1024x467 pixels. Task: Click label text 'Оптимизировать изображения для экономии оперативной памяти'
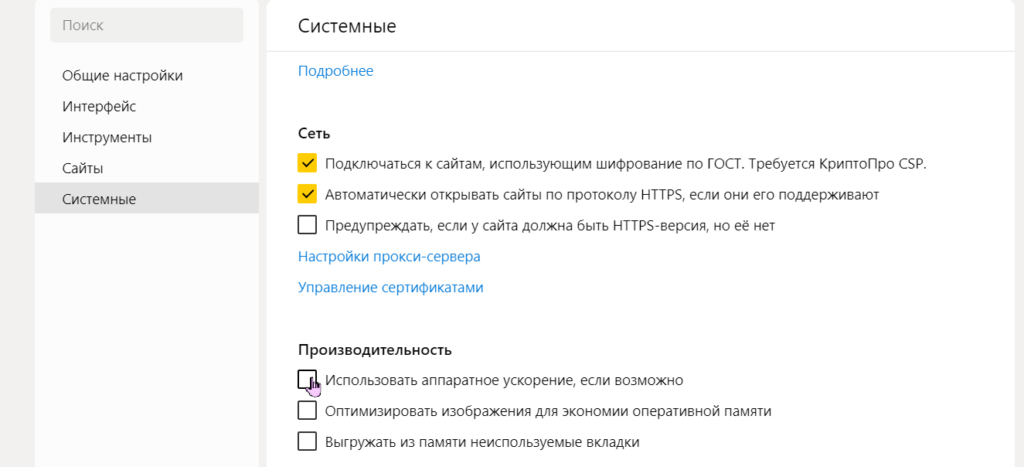(548, 410)
